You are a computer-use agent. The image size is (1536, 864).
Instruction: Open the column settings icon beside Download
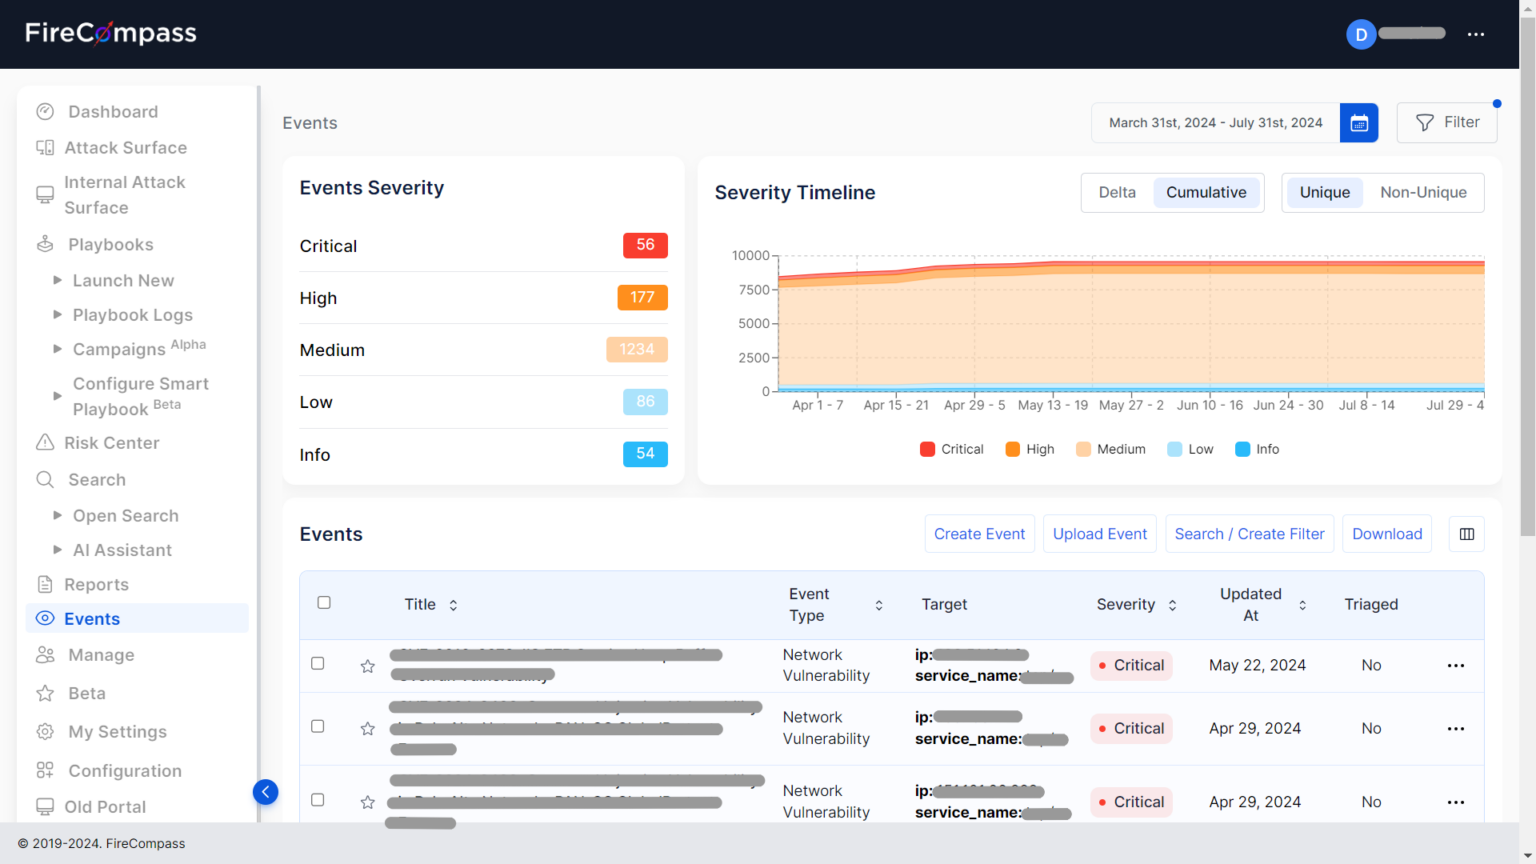pyautogui.click(x=1466, y=533)
